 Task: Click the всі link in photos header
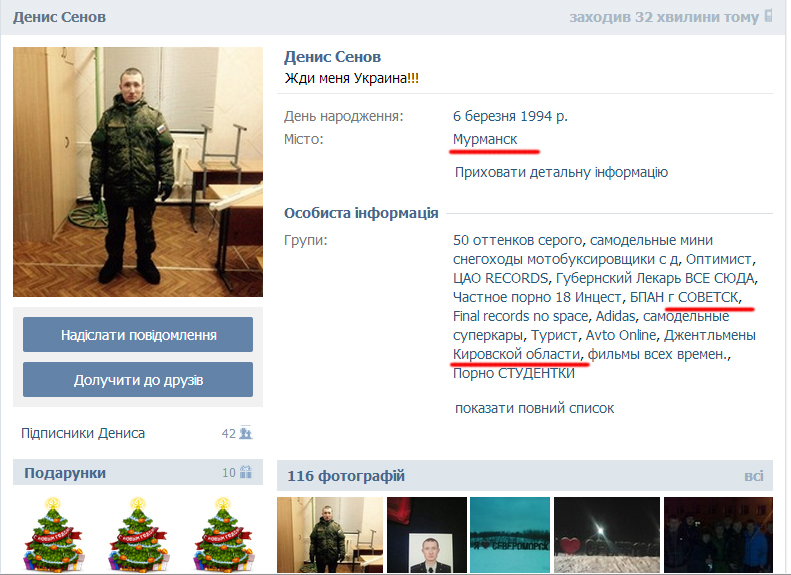754,476
